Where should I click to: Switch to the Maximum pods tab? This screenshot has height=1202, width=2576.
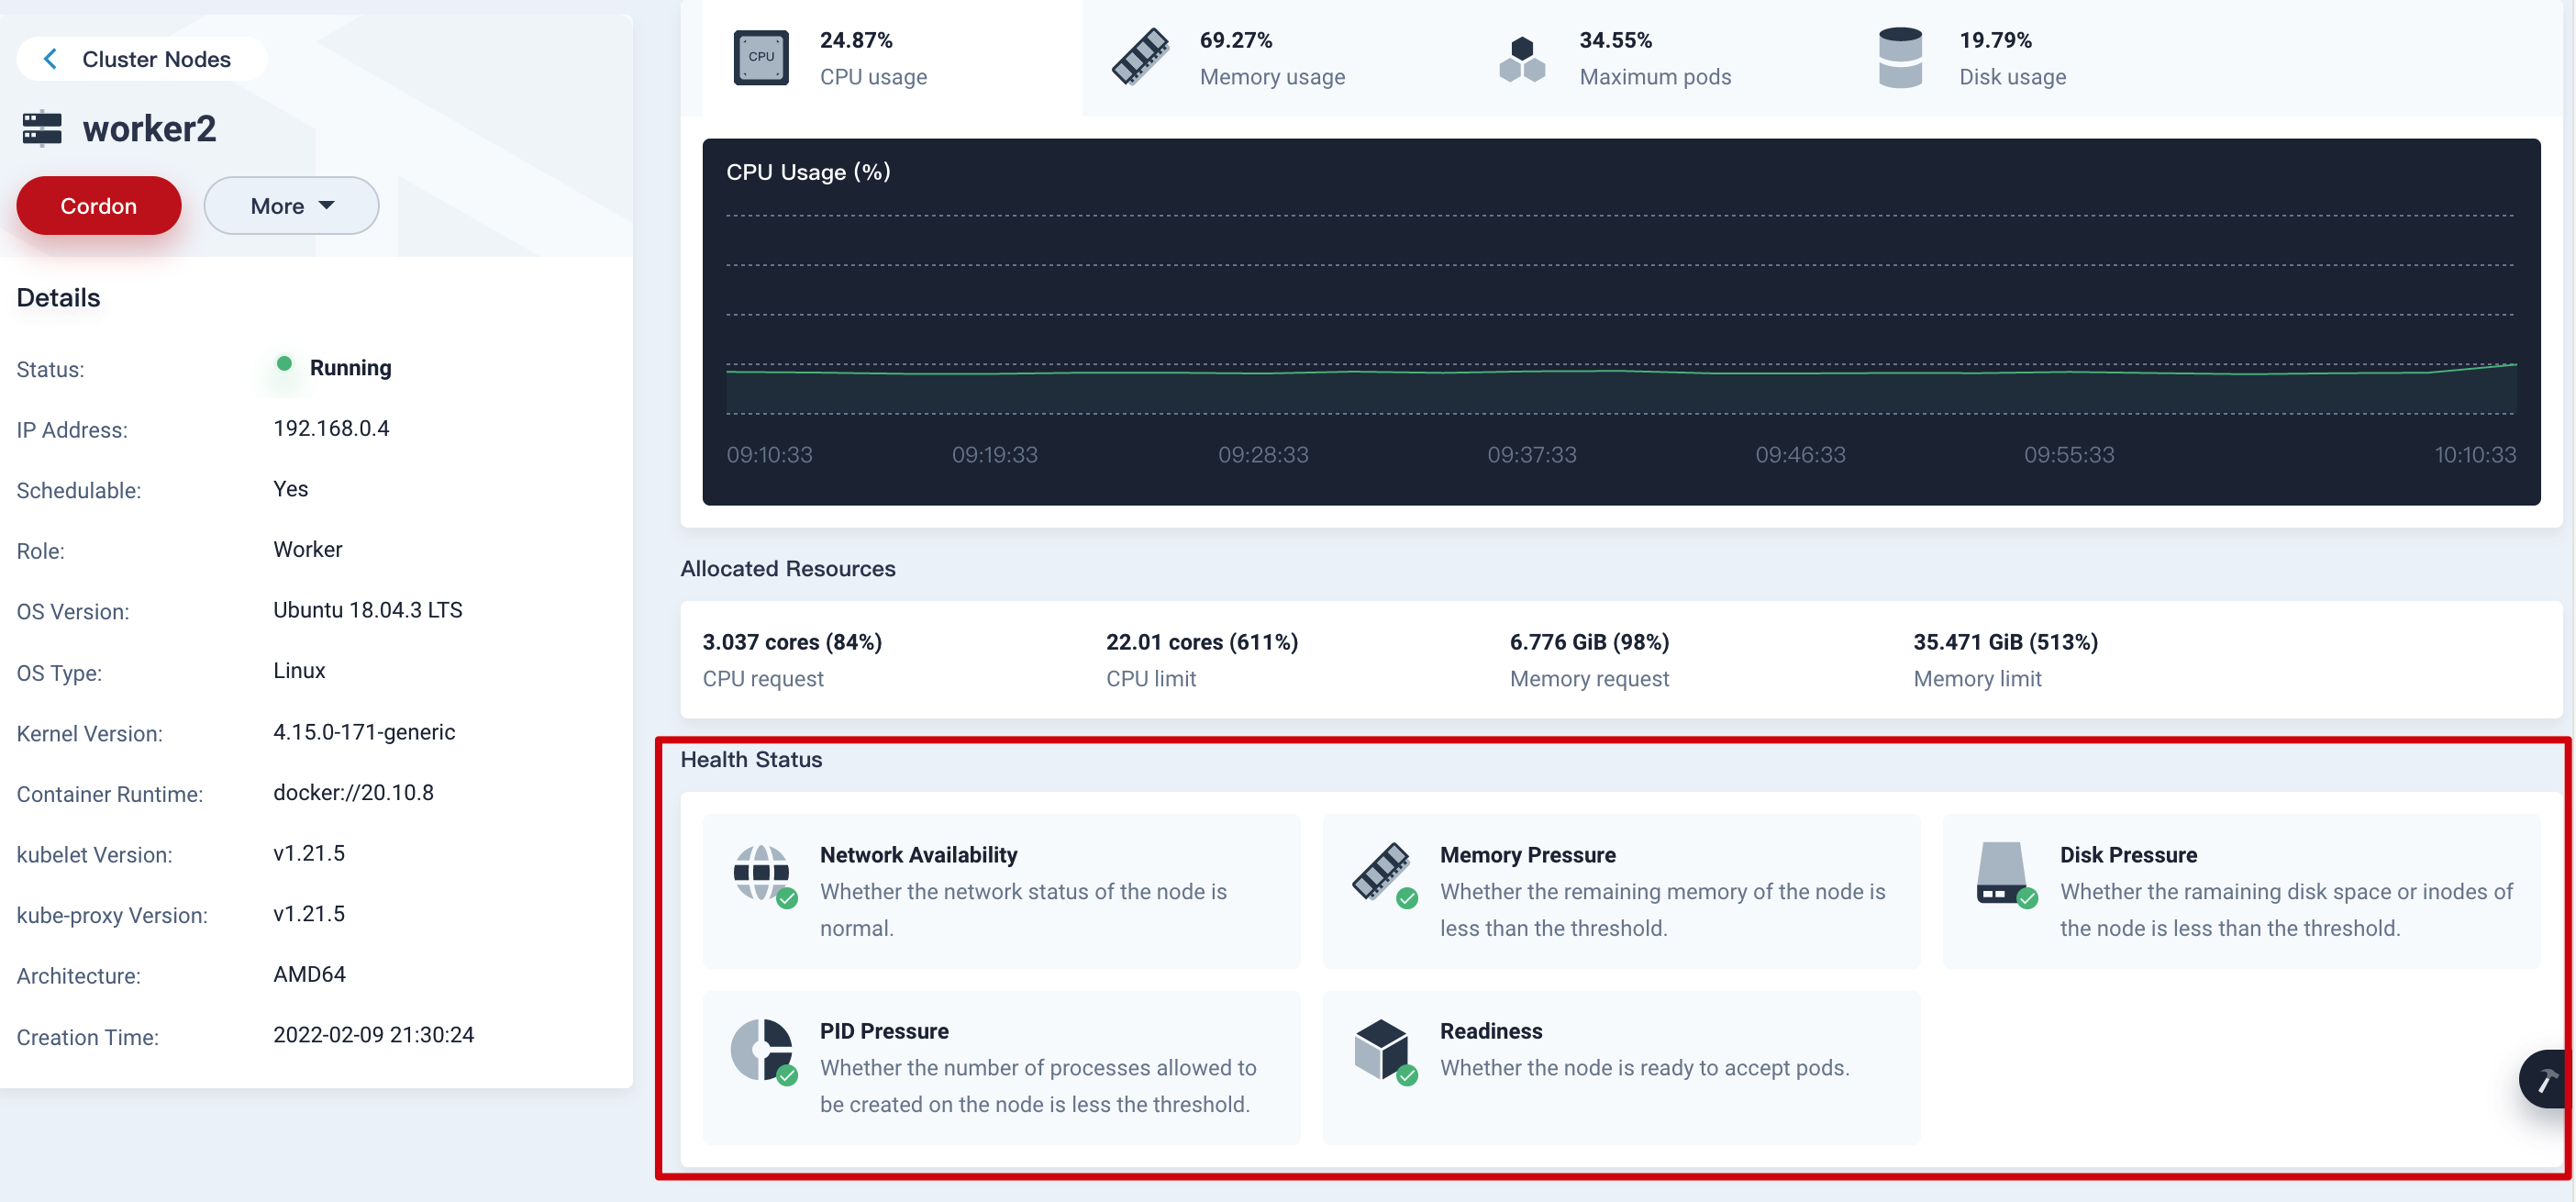(1654, 58)
